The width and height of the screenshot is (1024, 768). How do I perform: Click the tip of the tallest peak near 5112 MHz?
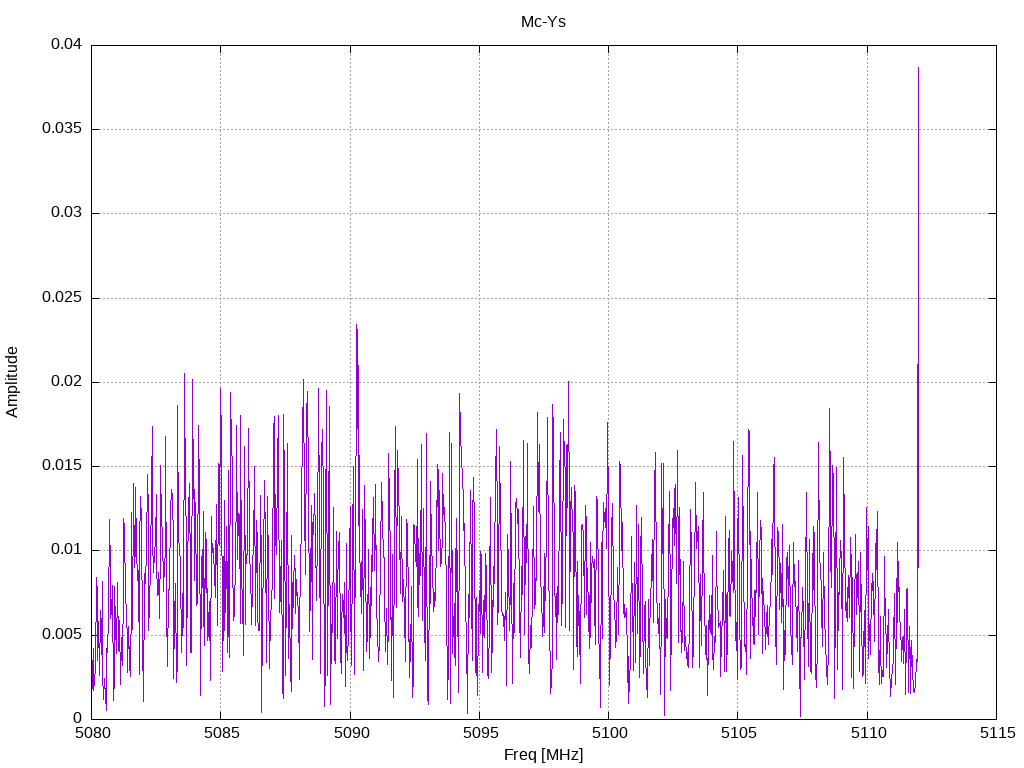(x=918, y=68)
